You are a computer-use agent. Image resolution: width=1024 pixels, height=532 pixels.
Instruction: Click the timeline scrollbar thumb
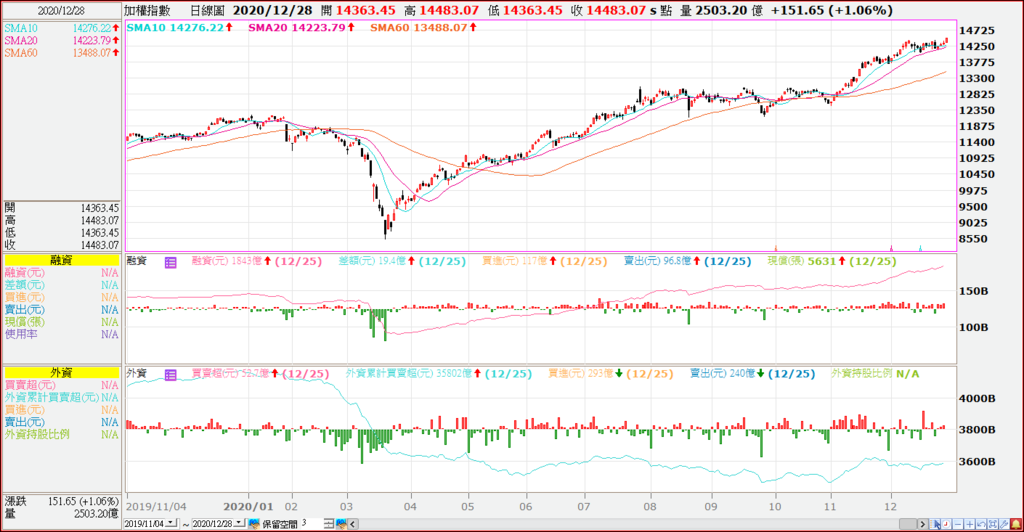pos(908,524)
